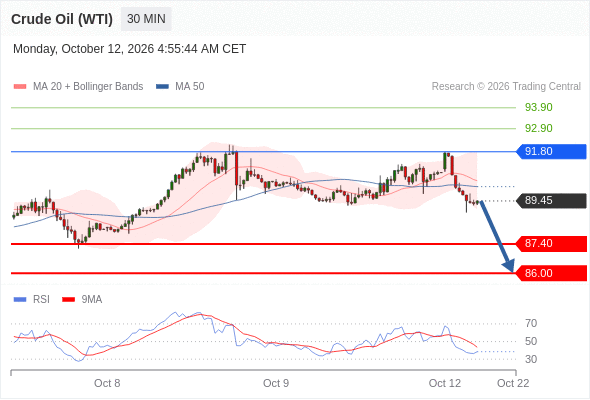Select the MA 50 legend label
The width and height of the screenshot is (590, 400).
point(190,87)
